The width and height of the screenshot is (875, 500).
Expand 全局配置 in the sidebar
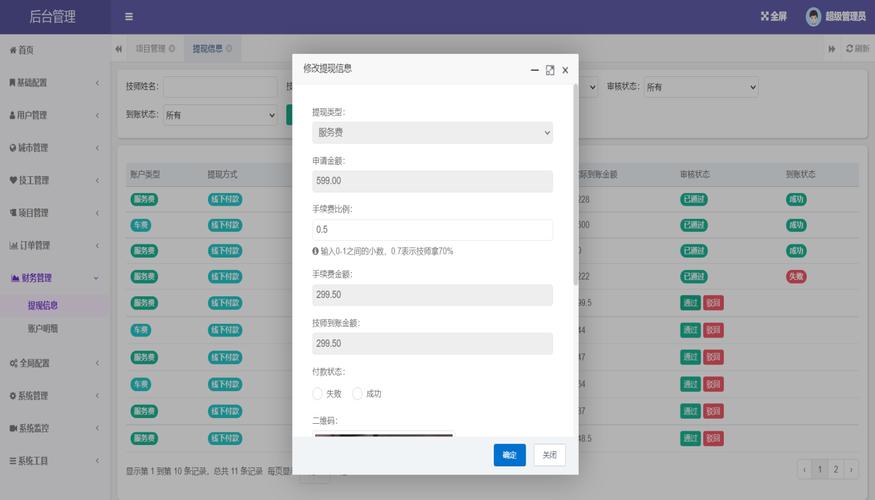point(55,363)
